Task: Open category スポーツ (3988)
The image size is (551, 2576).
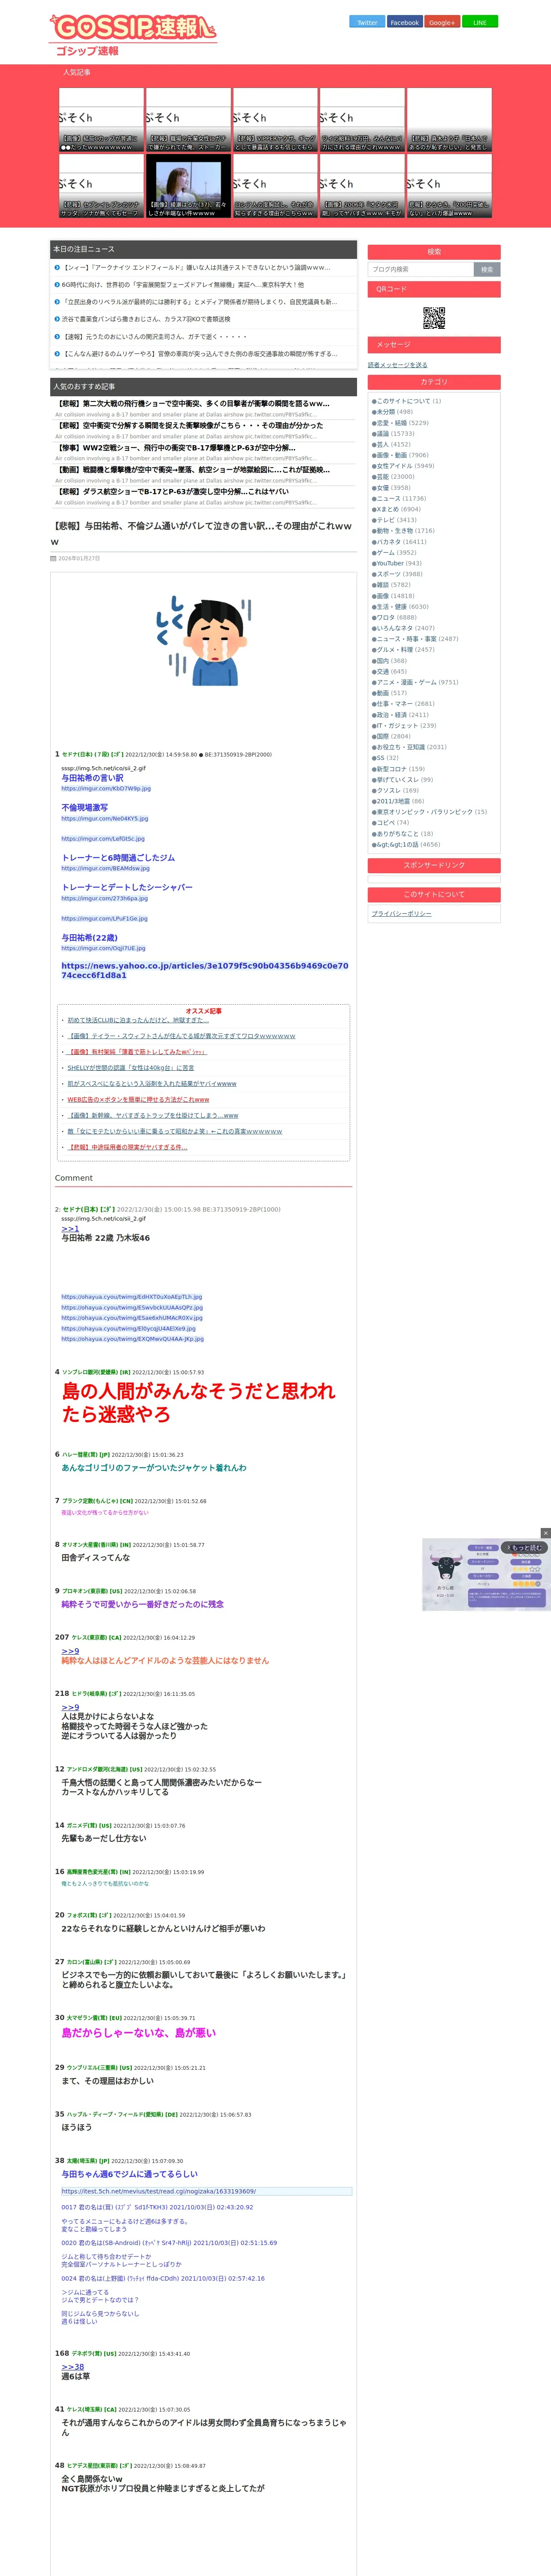Action: tap(398, 574)
